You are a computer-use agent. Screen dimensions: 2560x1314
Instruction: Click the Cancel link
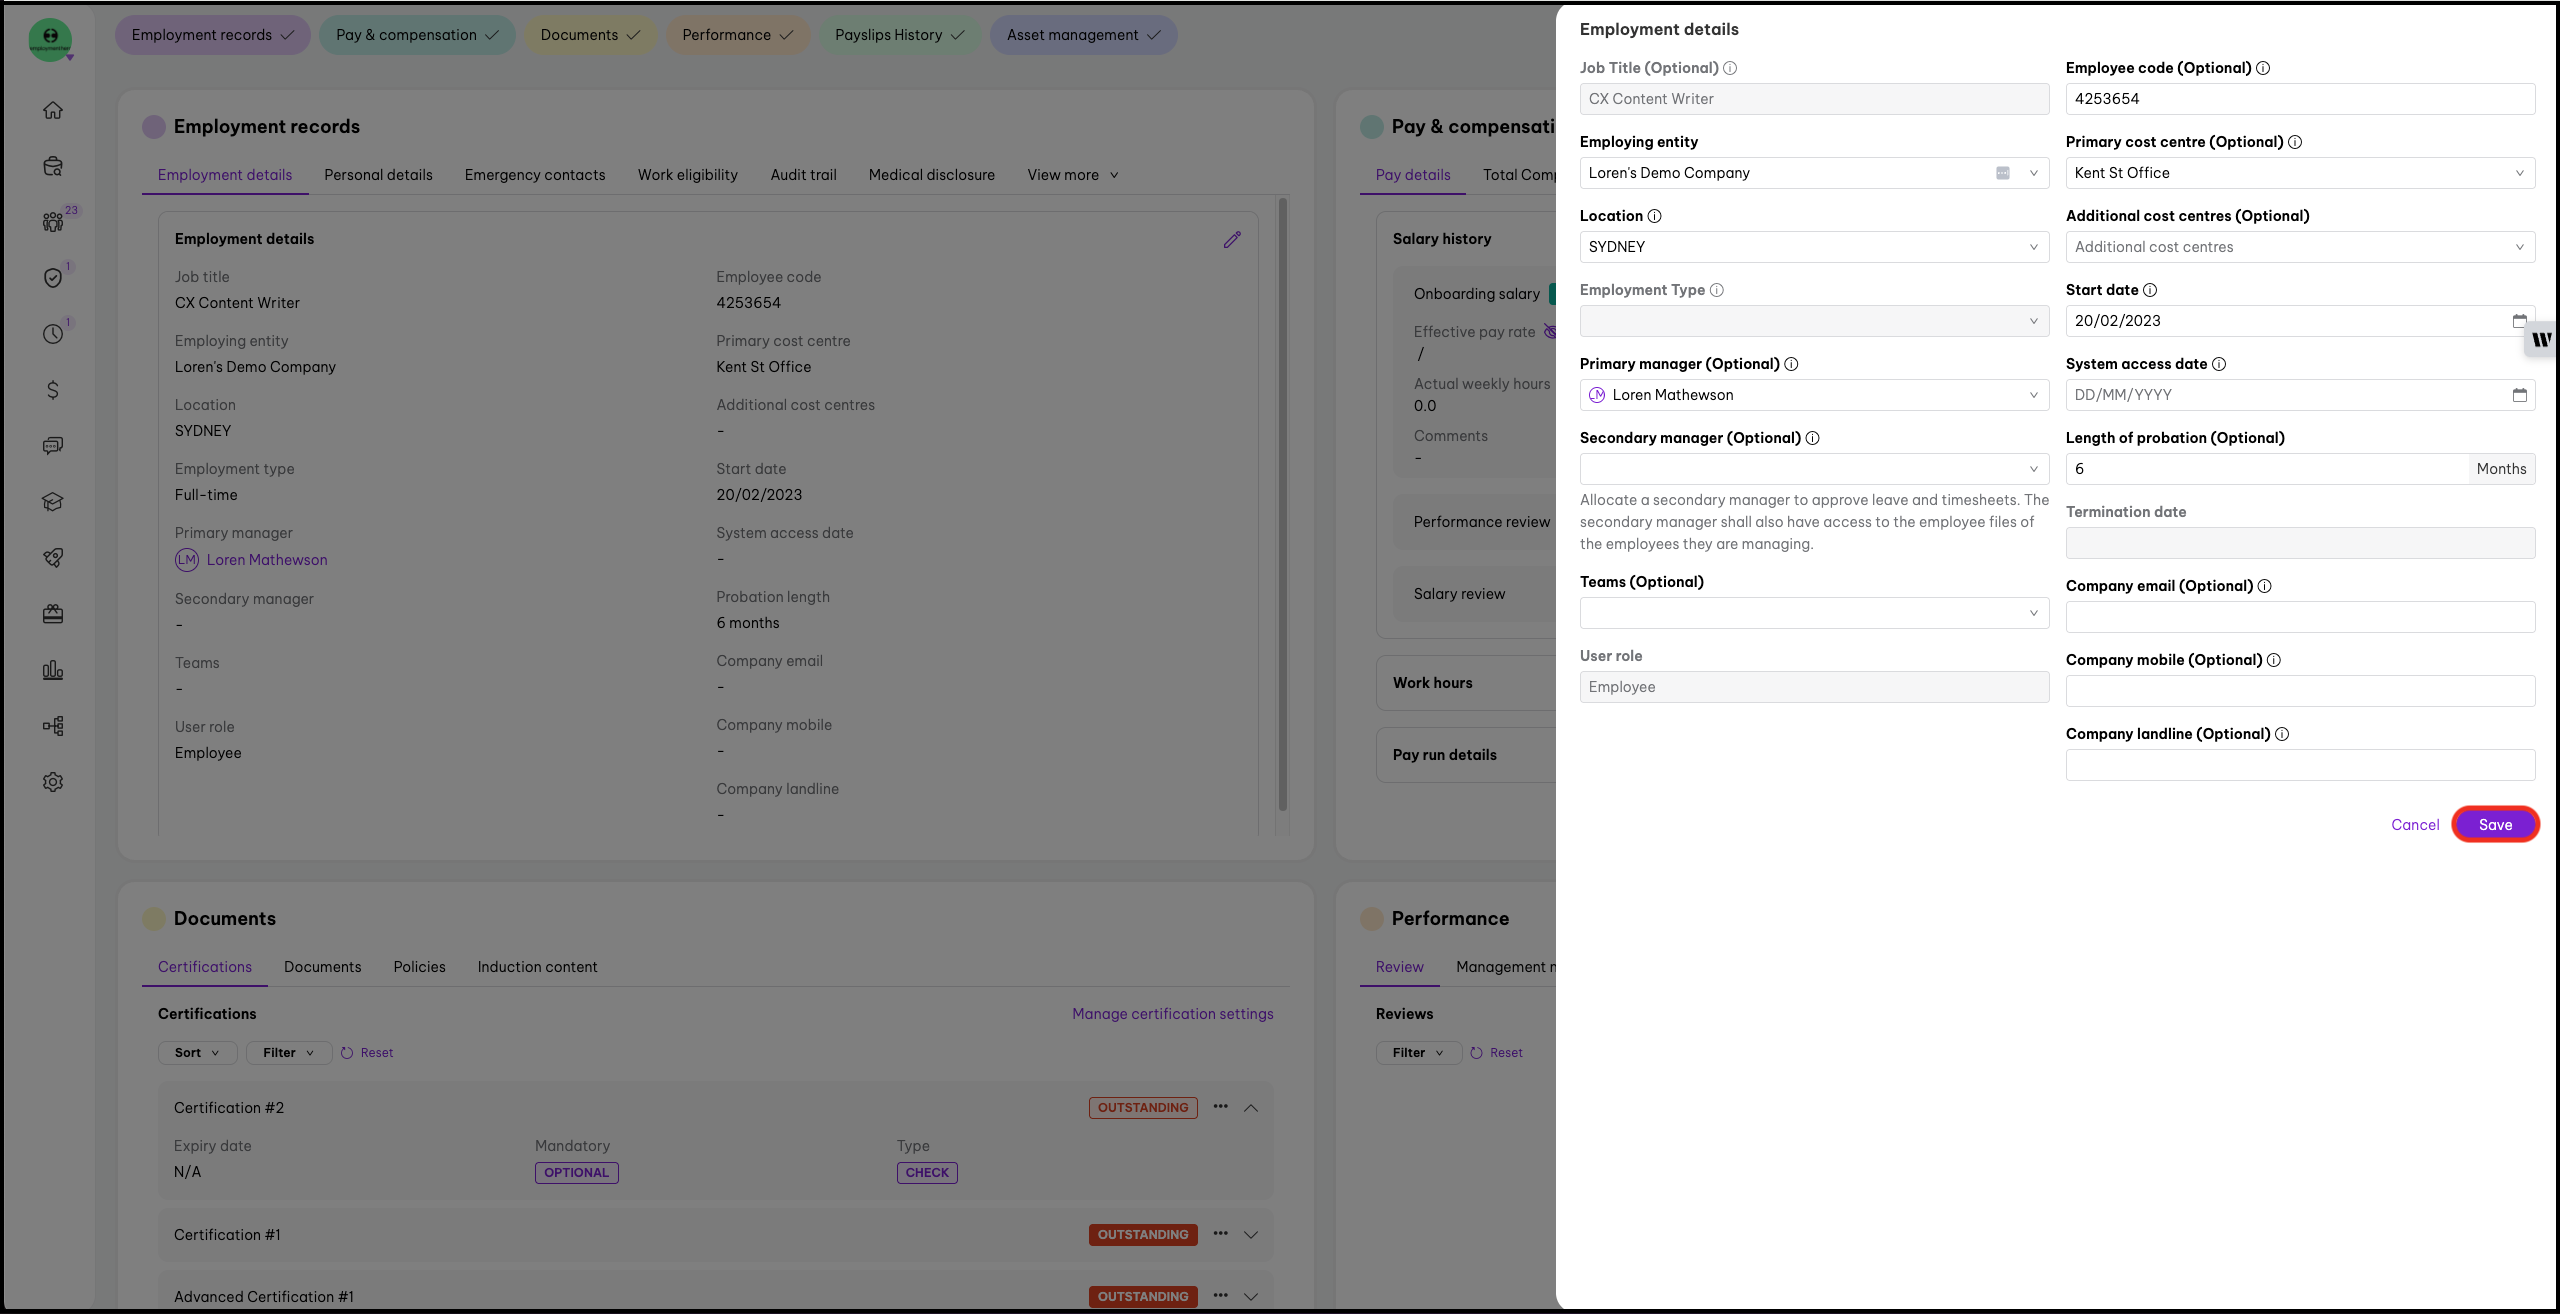(x=2415, y=825)
